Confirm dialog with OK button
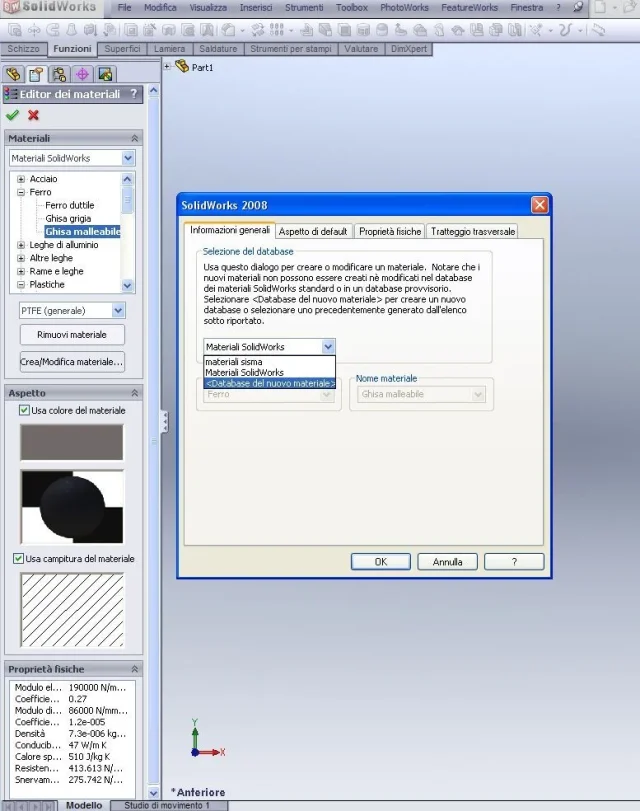Image resolution: width=640 pixels, height=811 pixels. pyautogui.click(x=381, y=562)
